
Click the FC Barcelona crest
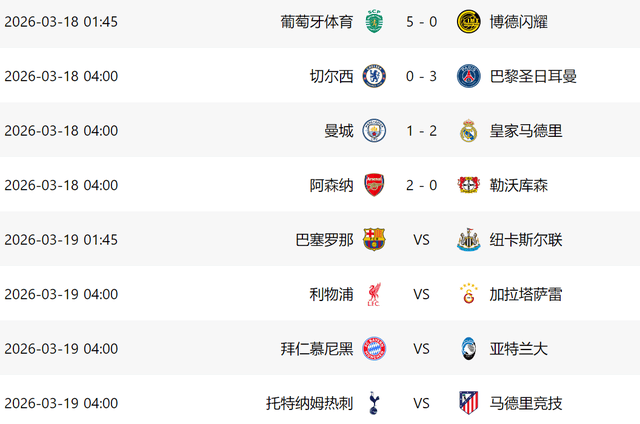pos(374,240)
